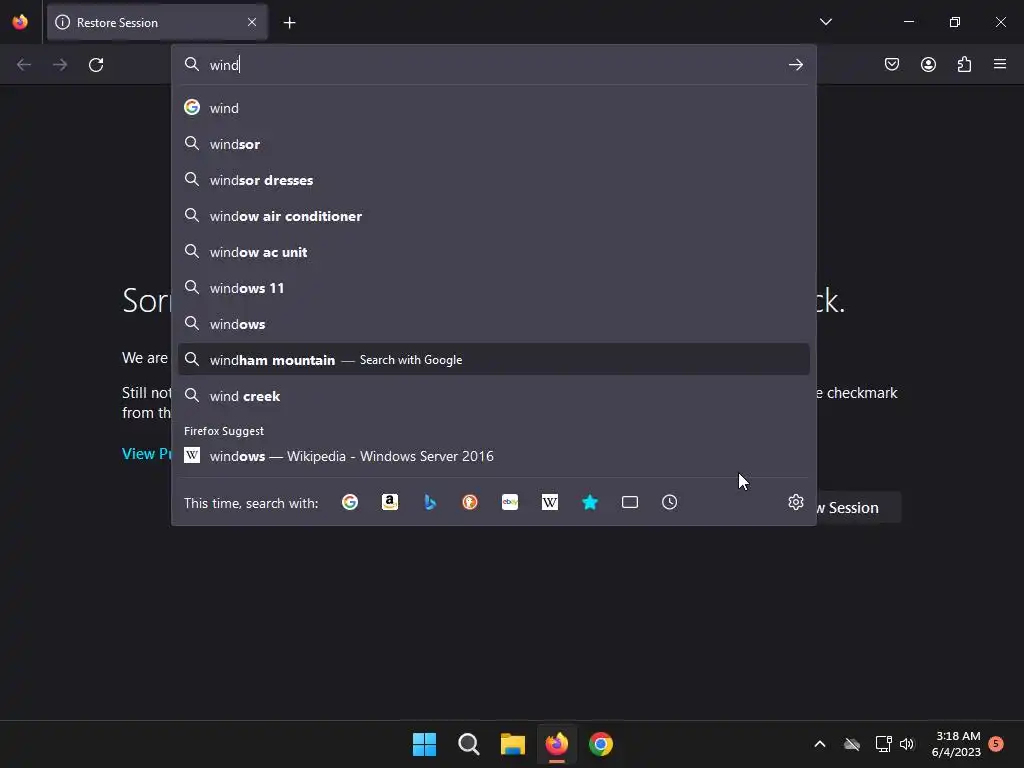This screenshot has width=1024, height=768.
Task: Open search settings gear icon
Action: click(795, 502)
